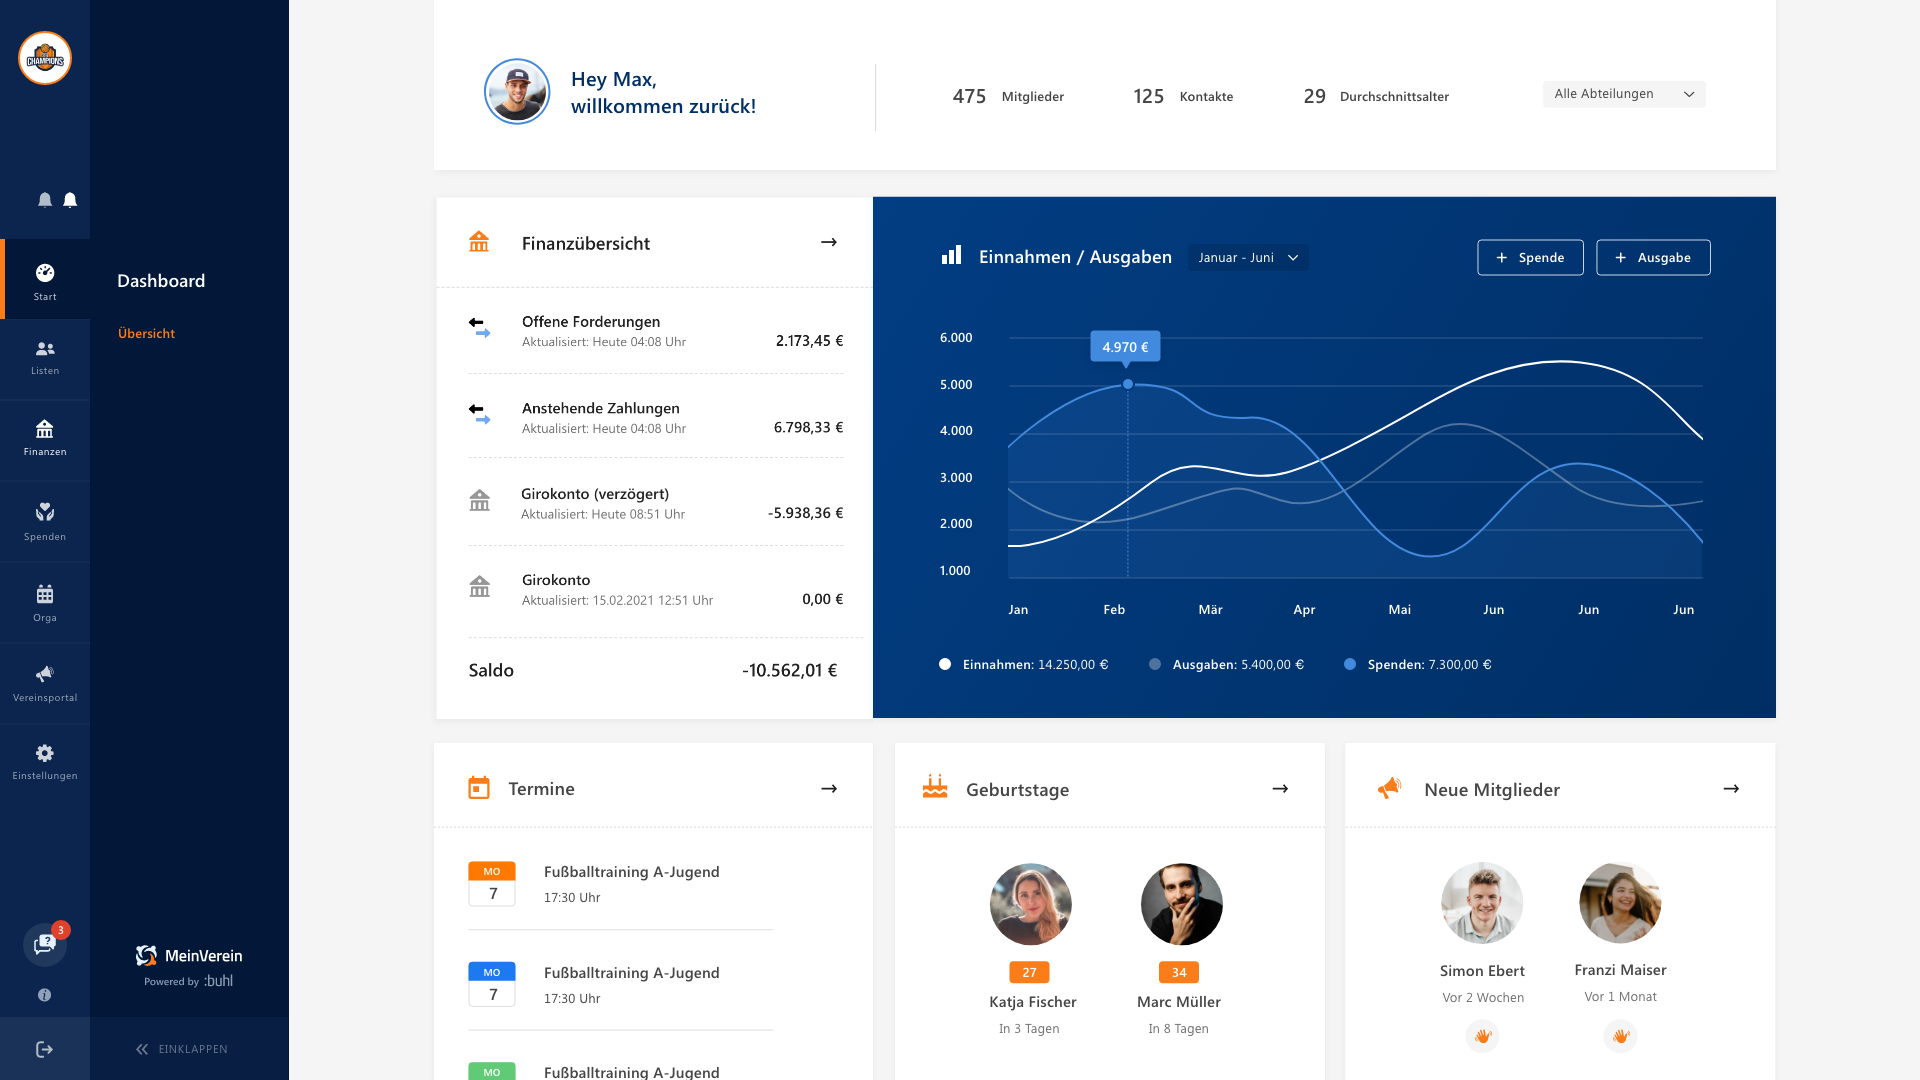Viewport: 1920px width, 1080px height.
Task: Toggle Einnahmen series in chart legend
Action: tap(1024, 664)
